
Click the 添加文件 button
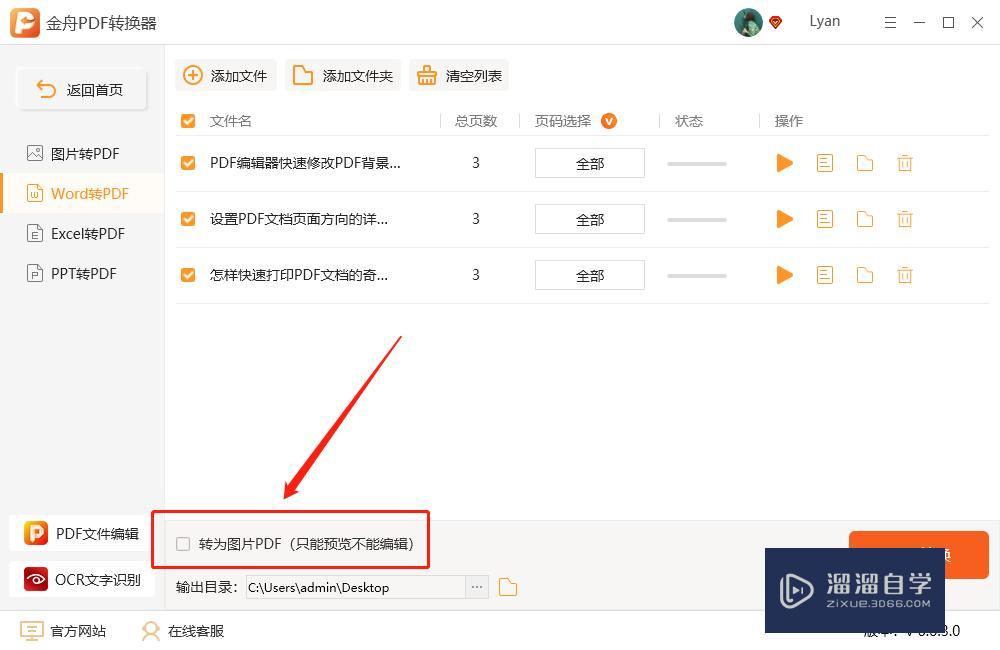pyautogui.click(x=225, y=75)
